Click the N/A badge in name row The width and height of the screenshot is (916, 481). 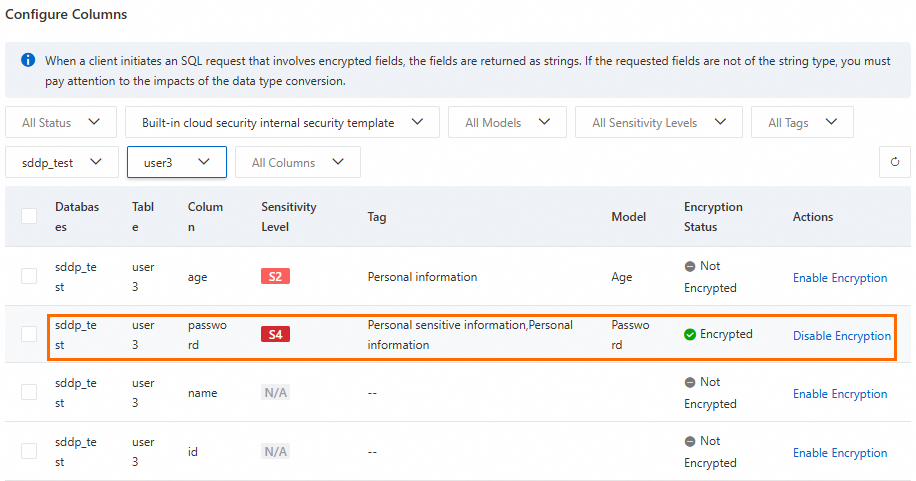275,393
